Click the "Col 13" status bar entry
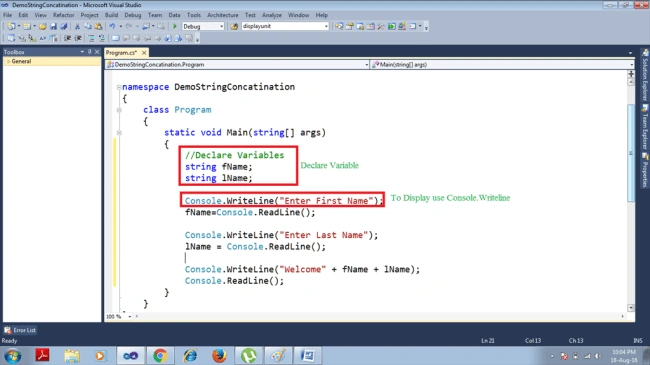 533,341
